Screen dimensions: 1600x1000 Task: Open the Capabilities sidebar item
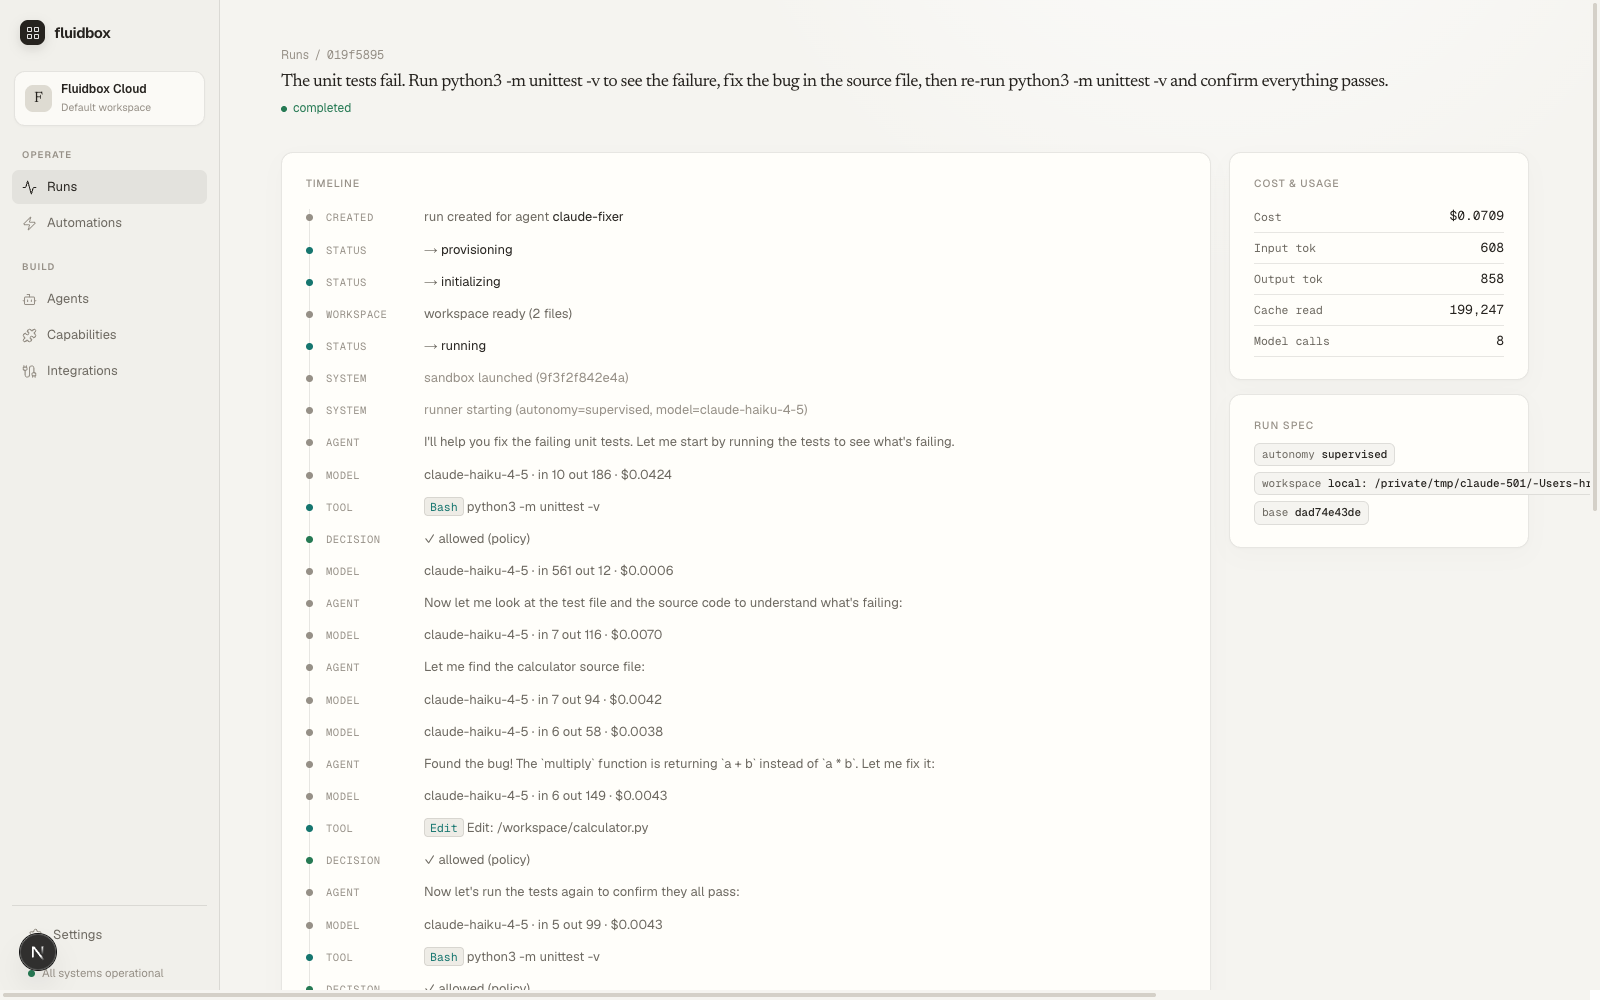109,335
